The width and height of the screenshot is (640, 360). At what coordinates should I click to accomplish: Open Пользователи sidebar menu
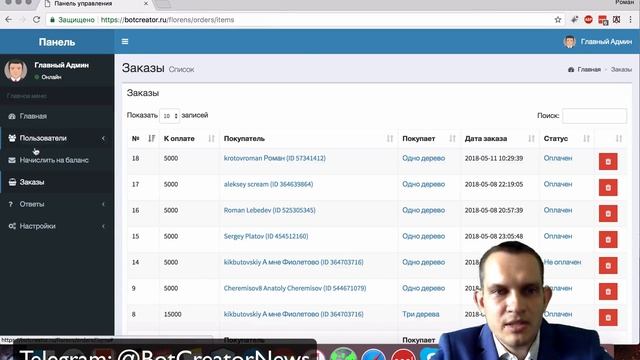(x=57, y=138)
